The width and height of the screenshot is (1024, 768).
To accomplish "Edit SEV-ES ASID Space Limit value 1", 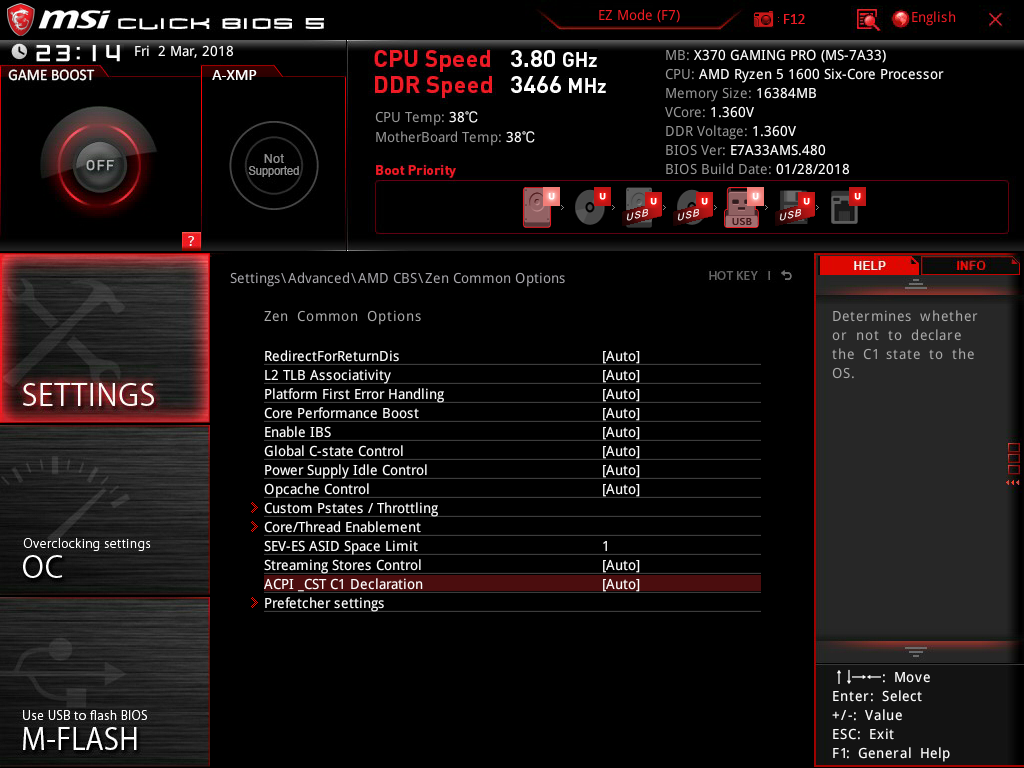I will (605, 546).
